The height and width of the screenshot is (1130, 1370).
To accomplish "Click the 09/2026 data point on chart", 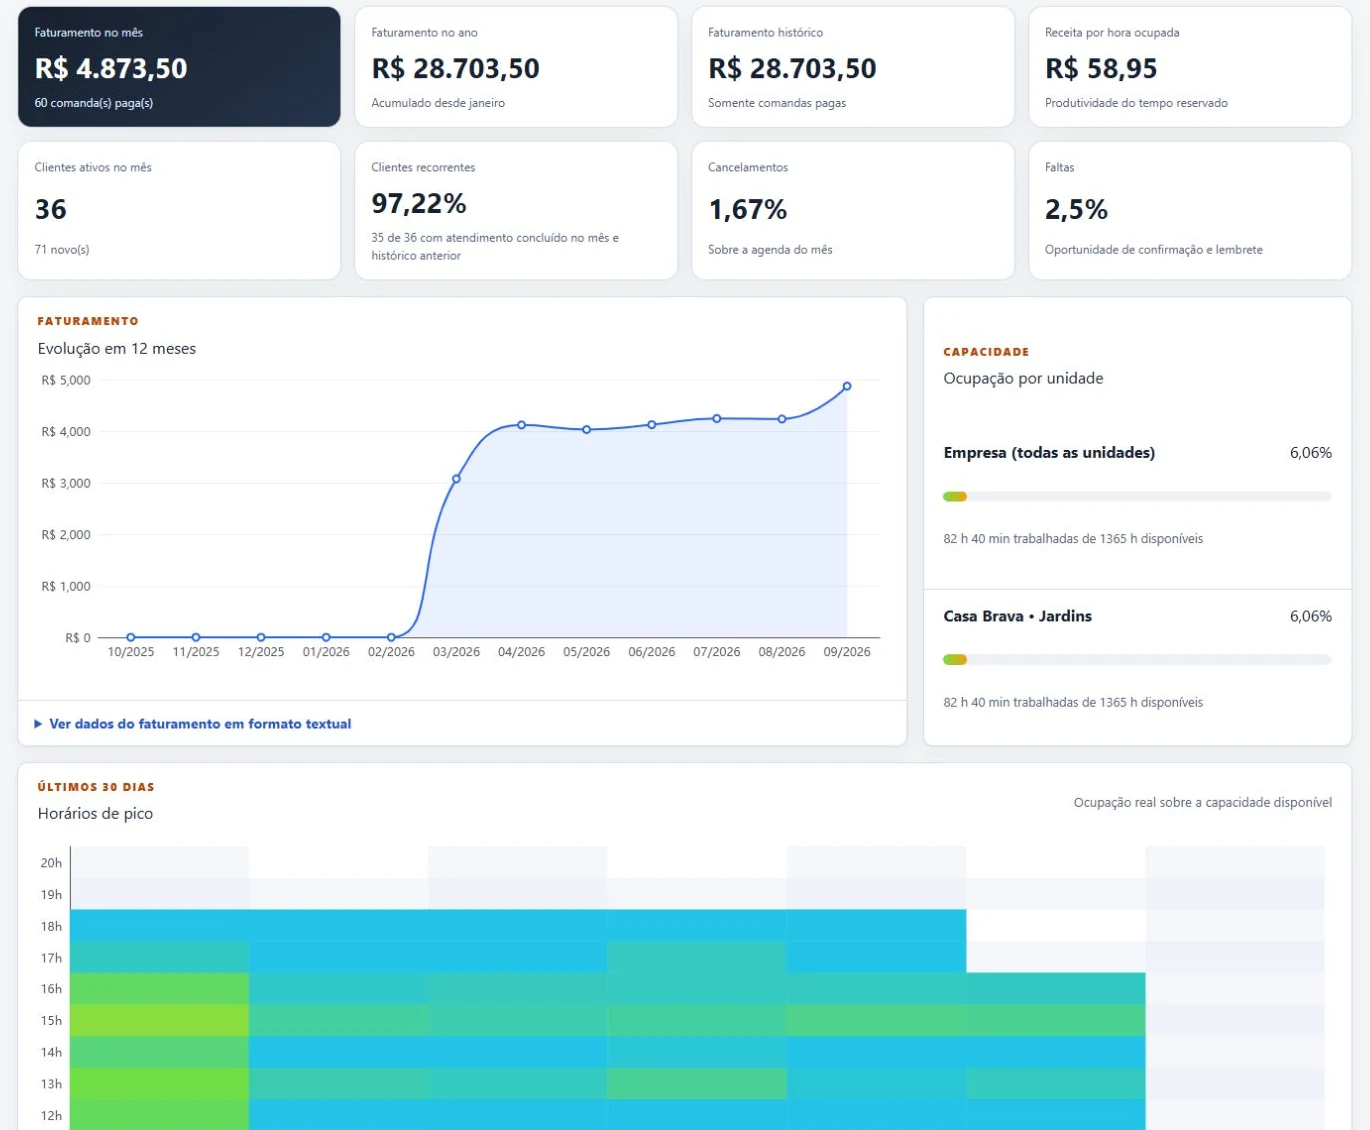I will (847, 386).
